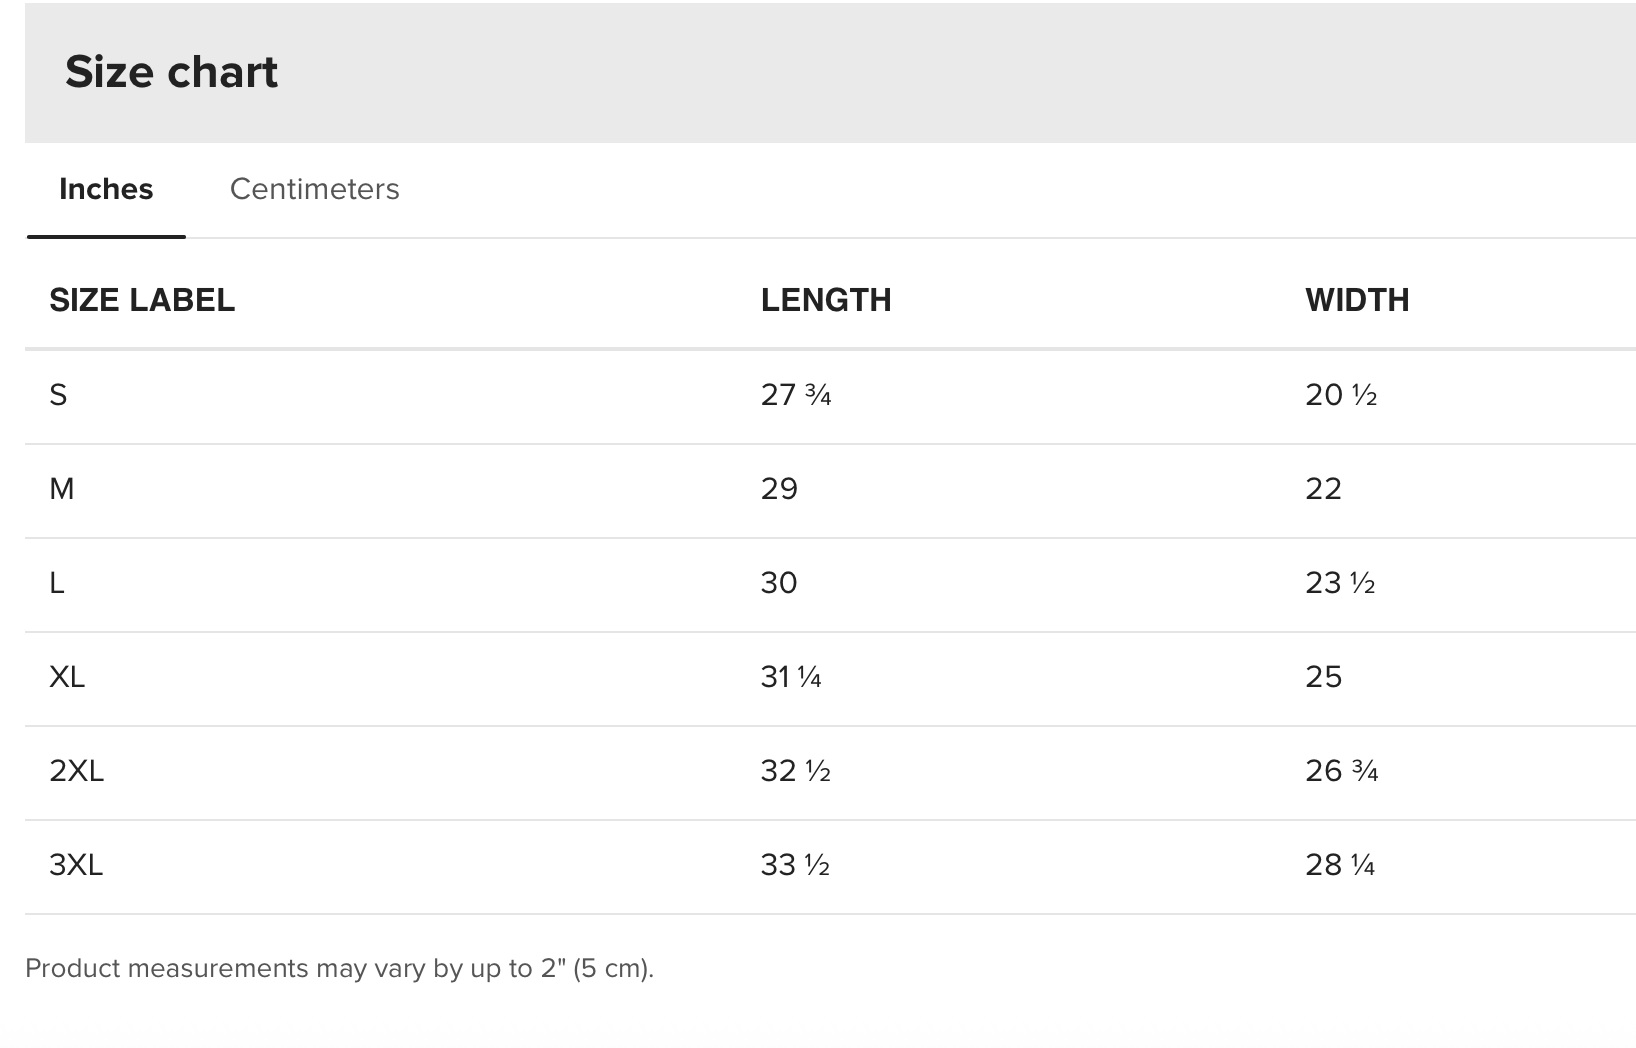Click the product measurements disclaimer text
The width and height of the screenshot is (1636, 1048).
click(339, 969)
